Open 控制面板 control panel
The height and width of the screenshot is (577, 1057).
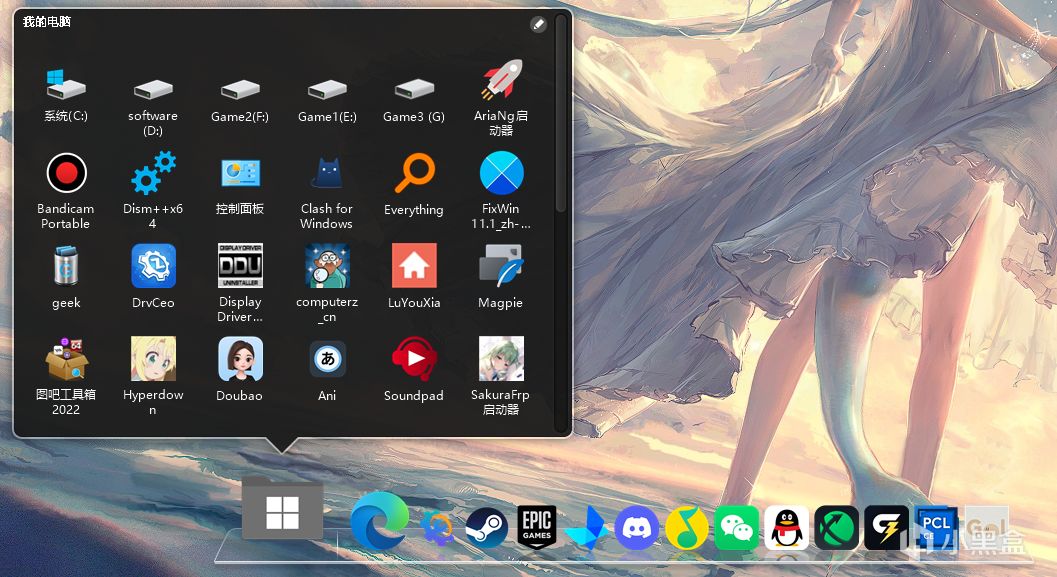point(240,173)
